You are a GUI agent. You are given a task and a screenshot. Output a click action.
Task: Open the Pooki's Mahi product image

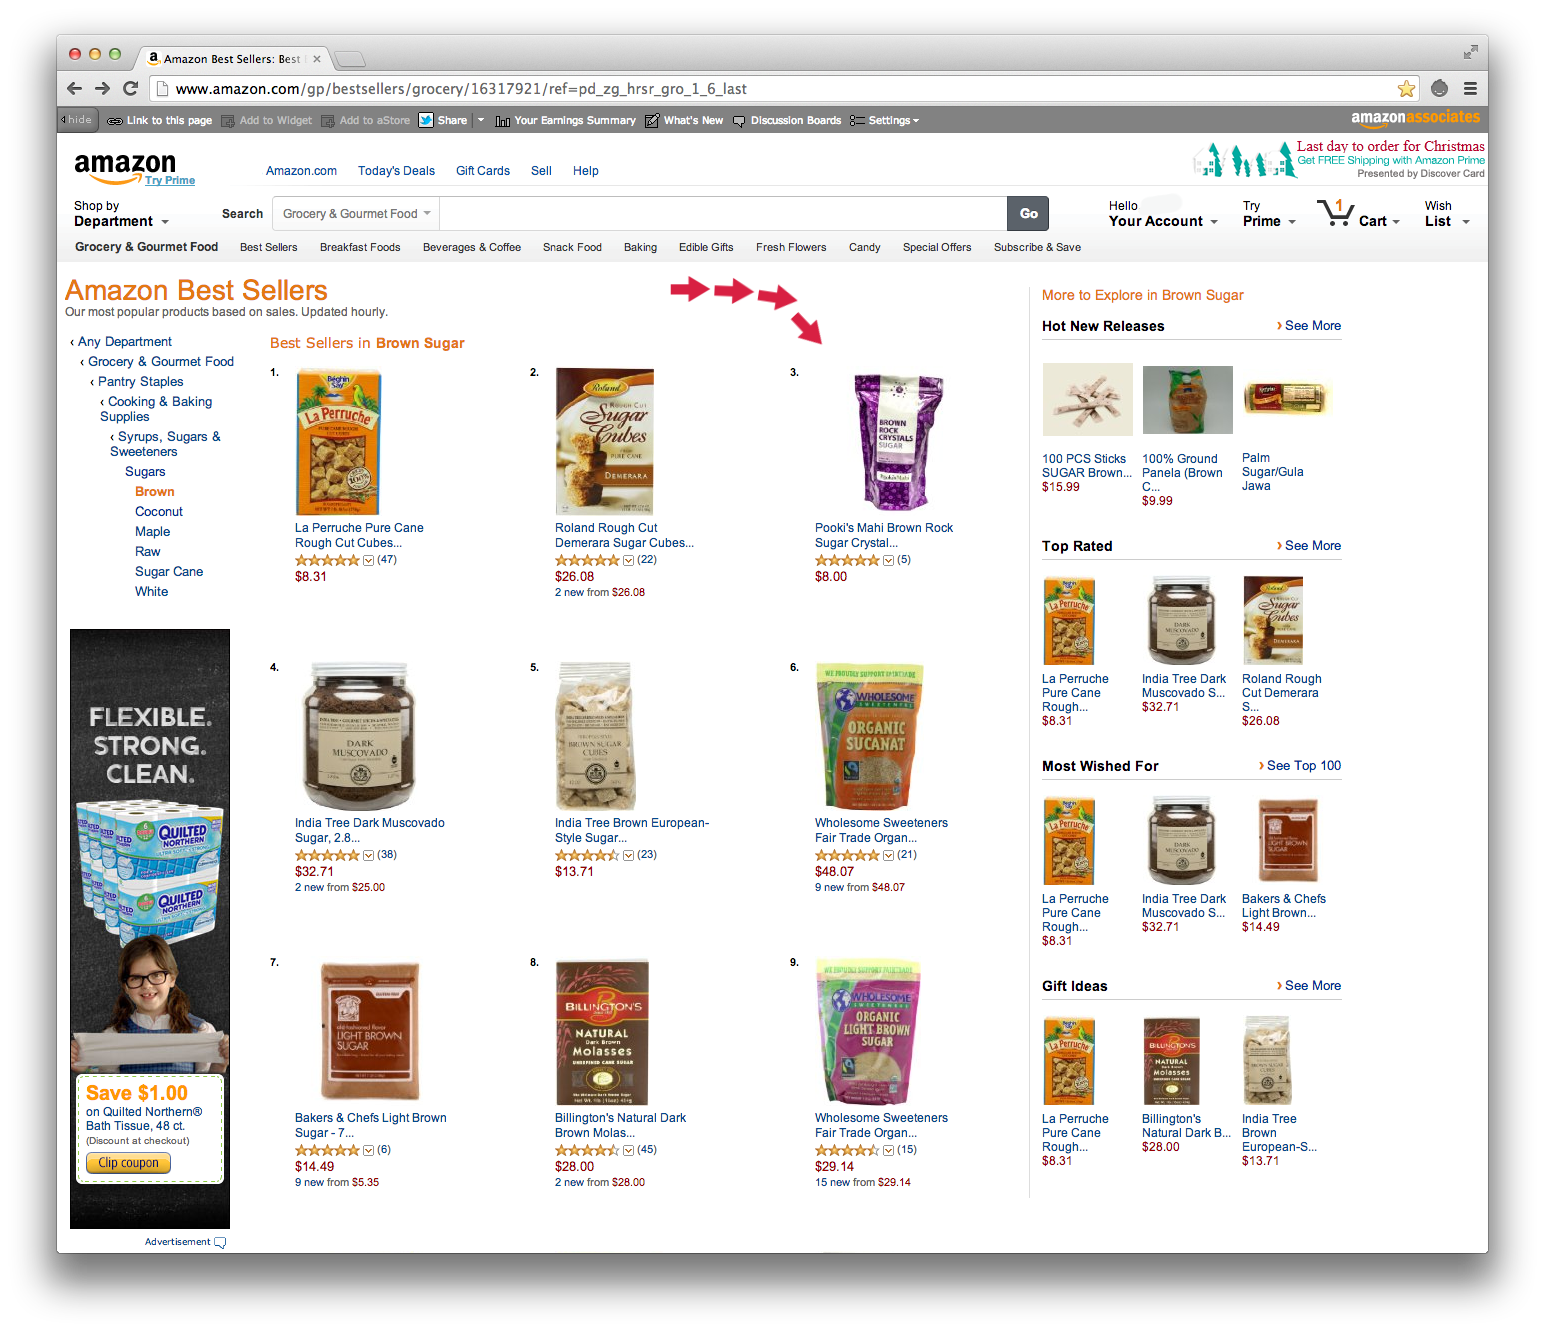point(897,442)
